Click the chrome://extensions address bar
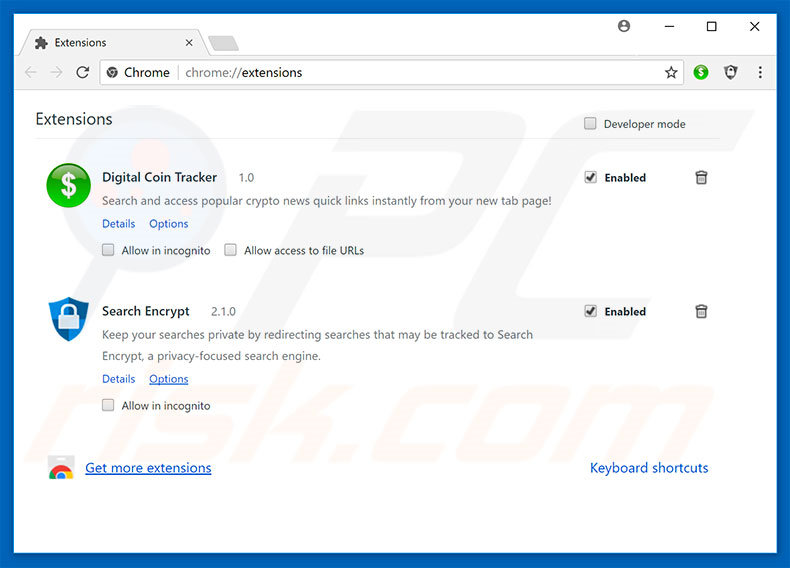 coord(391,73)
